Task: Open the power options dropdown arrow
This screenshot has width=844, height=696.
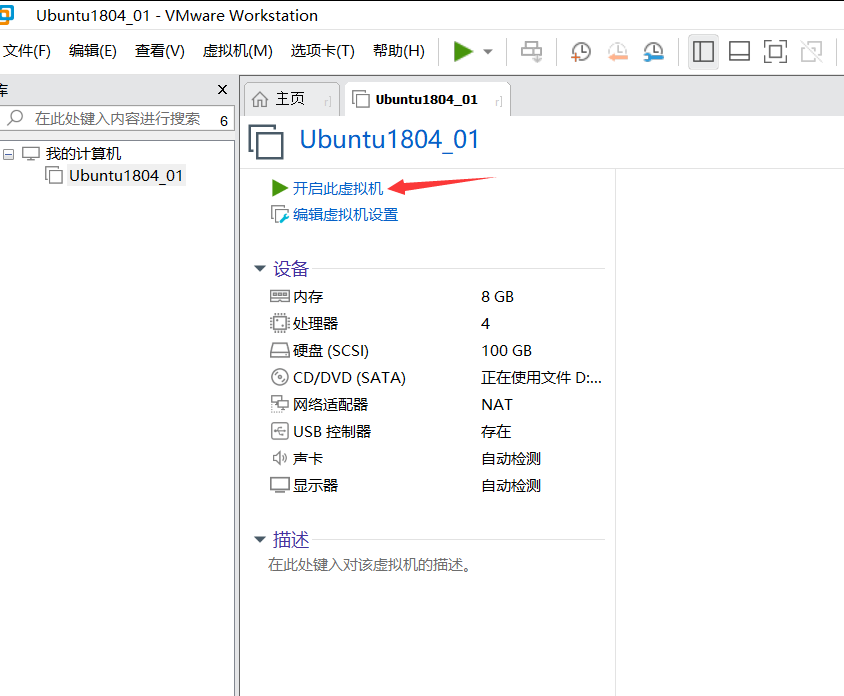Action: (x=488, y=52)
